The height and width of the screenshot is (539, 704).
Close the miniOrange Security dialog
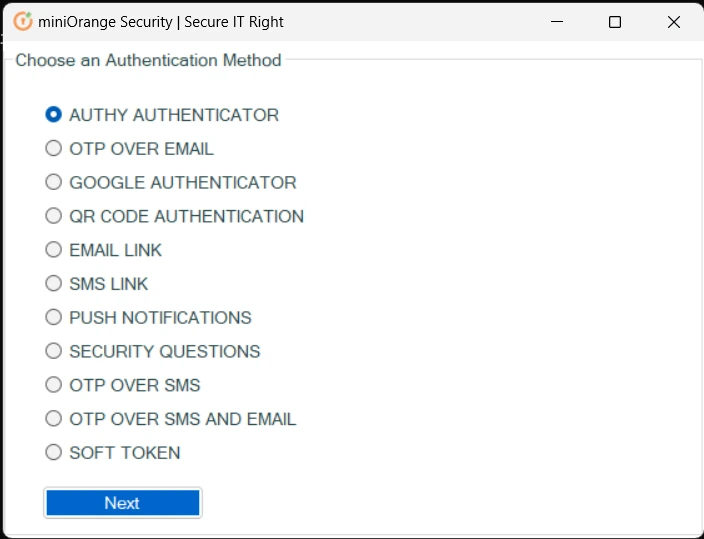(x=673, y=22)
